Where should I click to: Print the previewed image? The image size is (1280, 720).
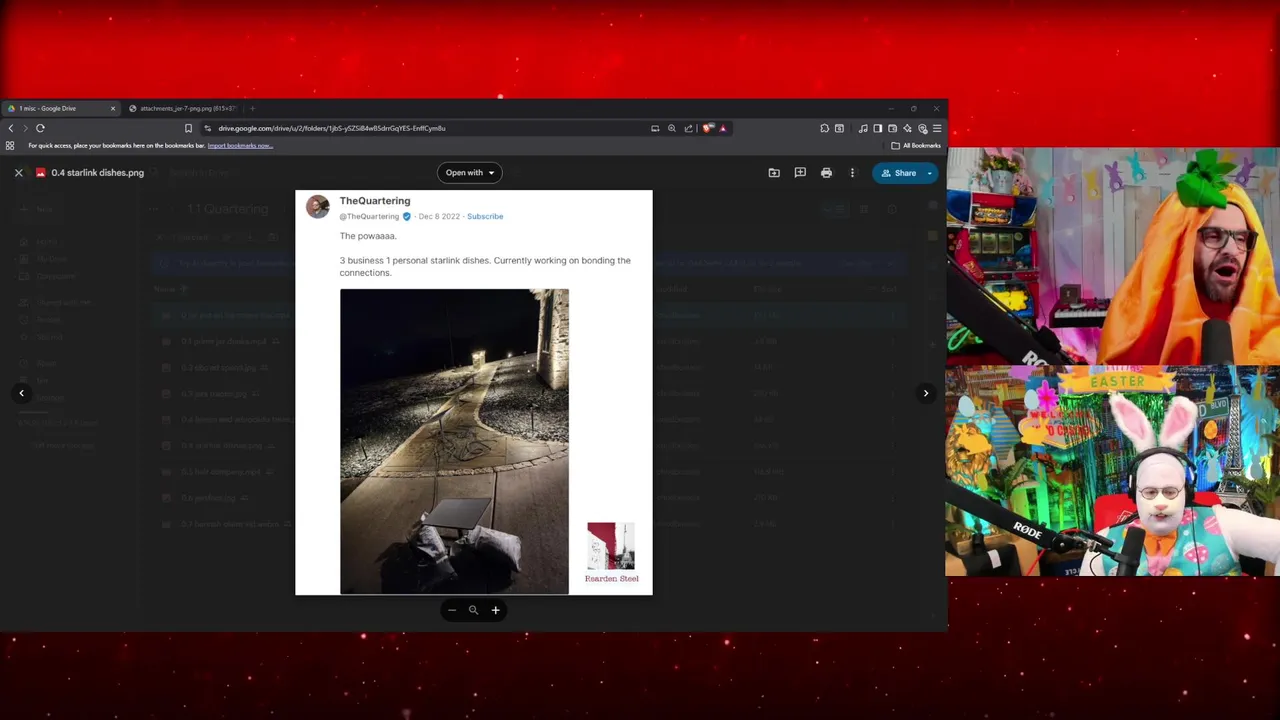click(x=826, y=173)
